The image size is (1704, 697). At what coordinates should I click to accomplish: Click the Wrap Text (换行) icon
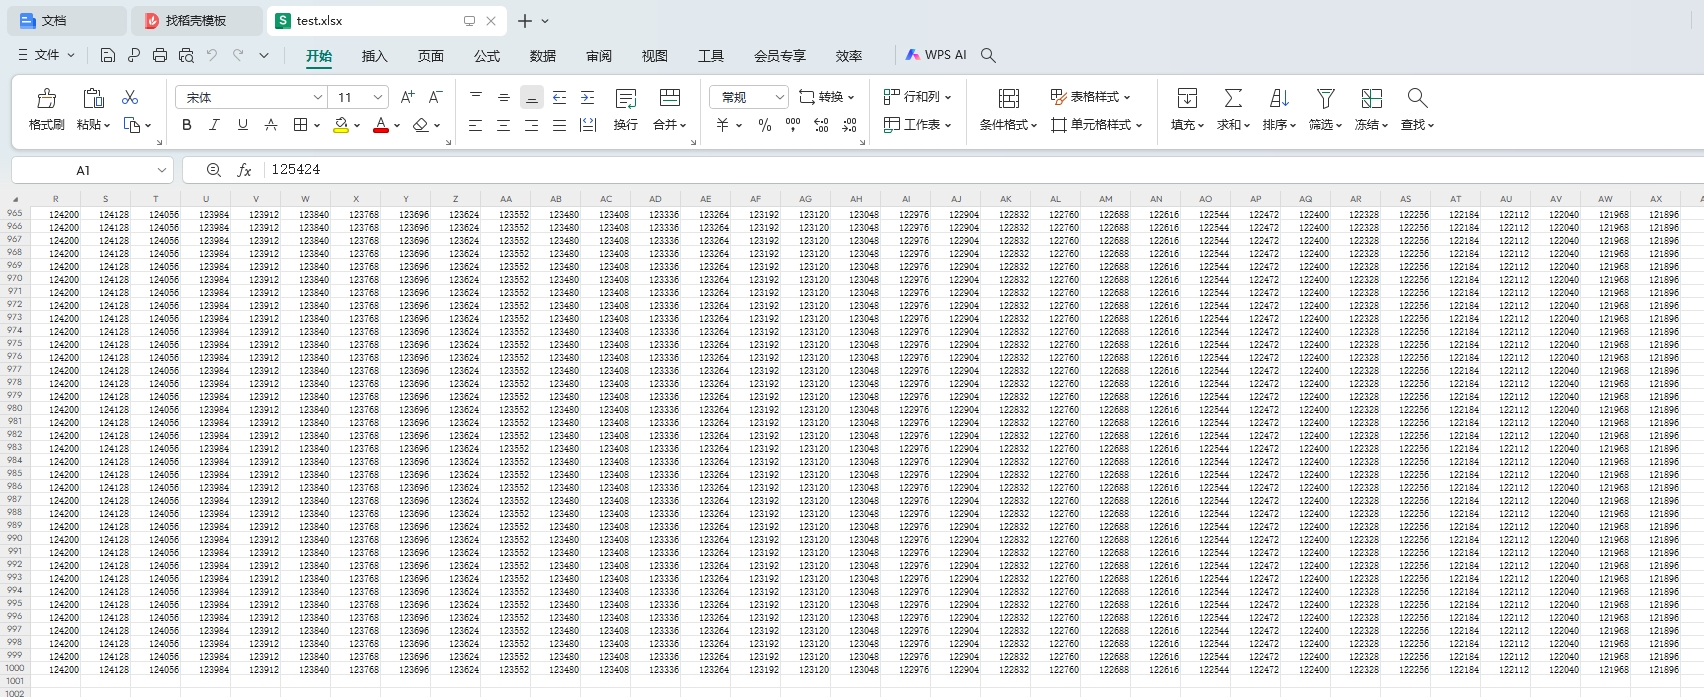click(x=626, y=98)
